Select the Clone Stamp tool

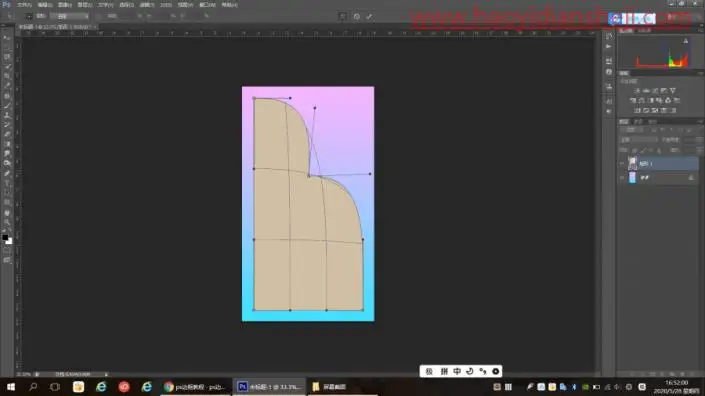7,115
